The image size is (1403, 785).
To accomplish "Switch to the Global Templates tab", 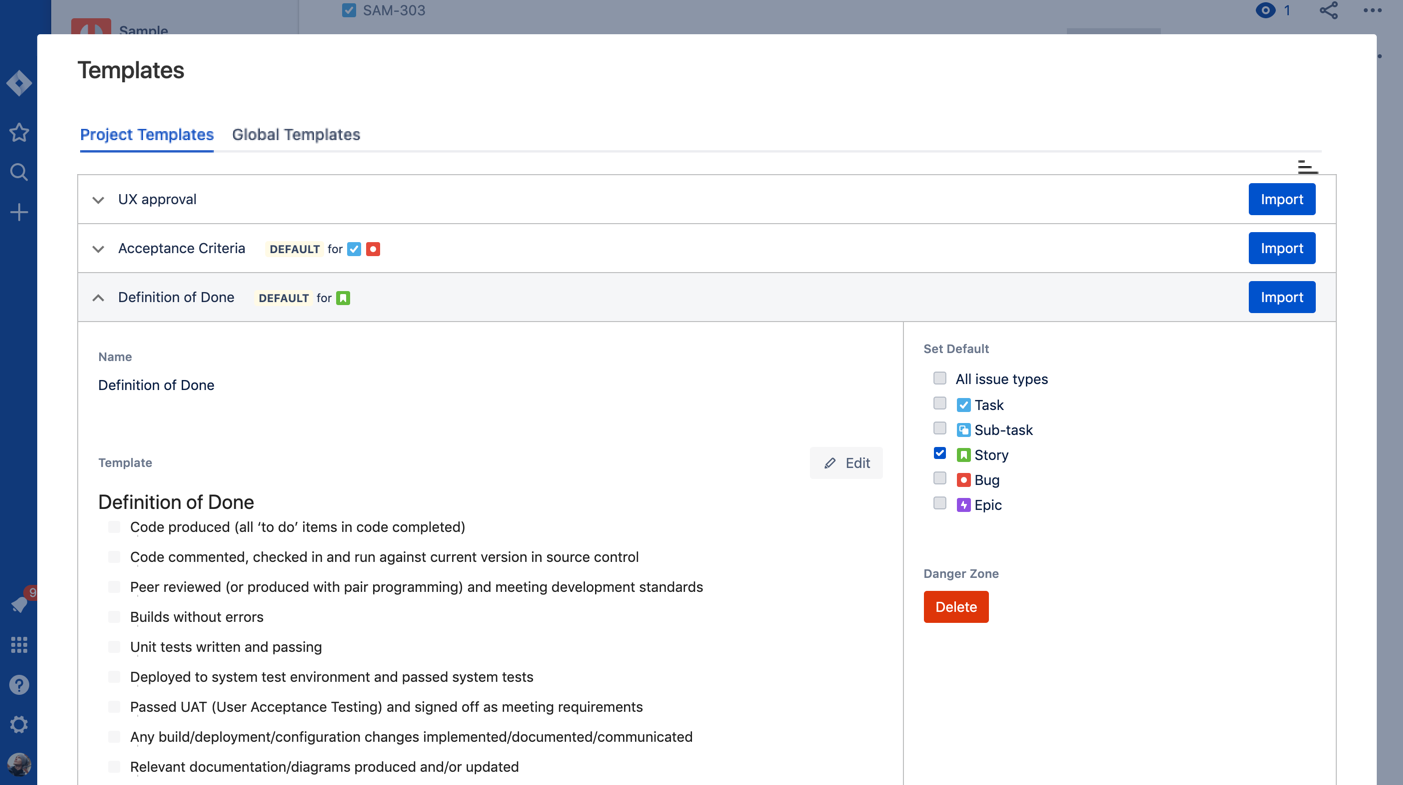I will tap(296, 134).
